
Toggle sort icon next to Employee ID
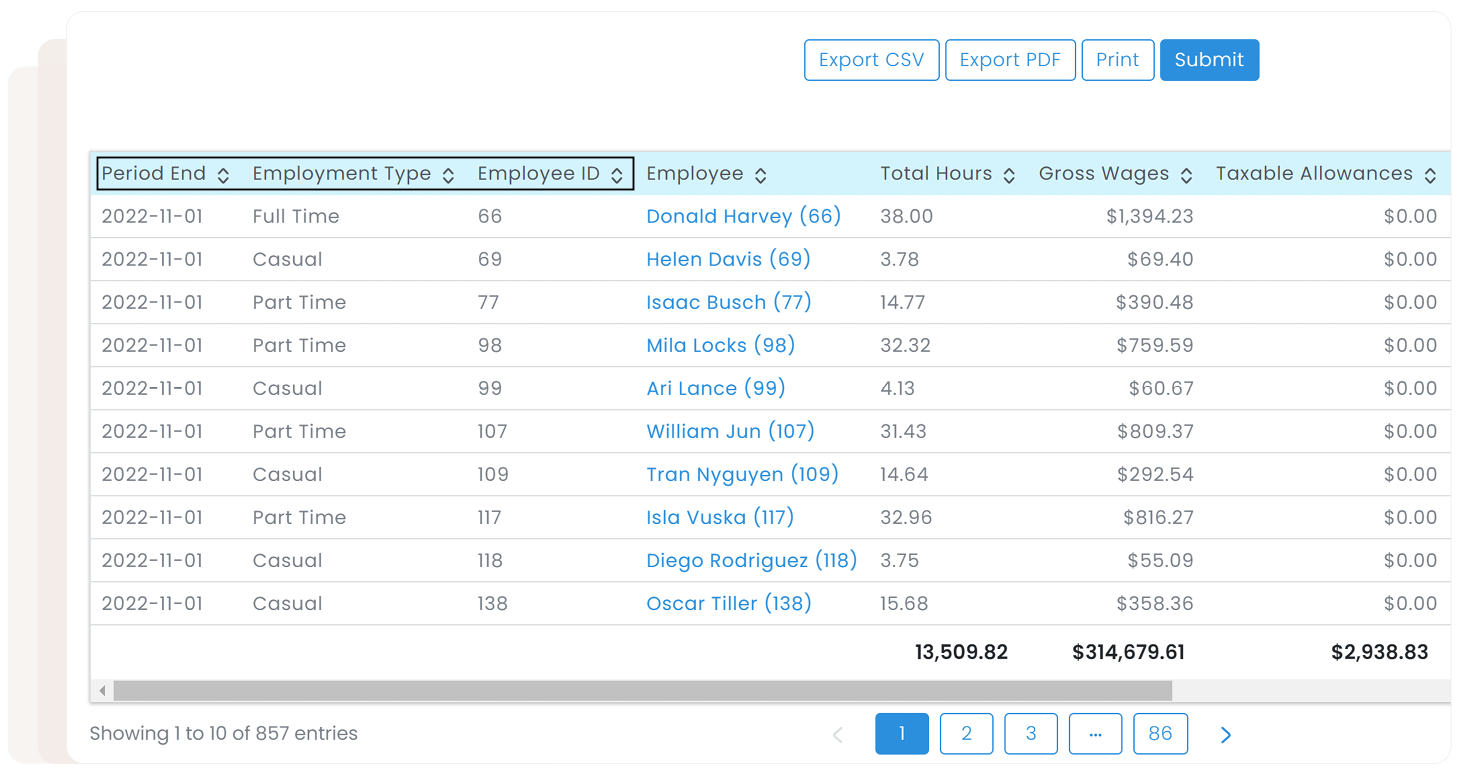tap(617, 175)
